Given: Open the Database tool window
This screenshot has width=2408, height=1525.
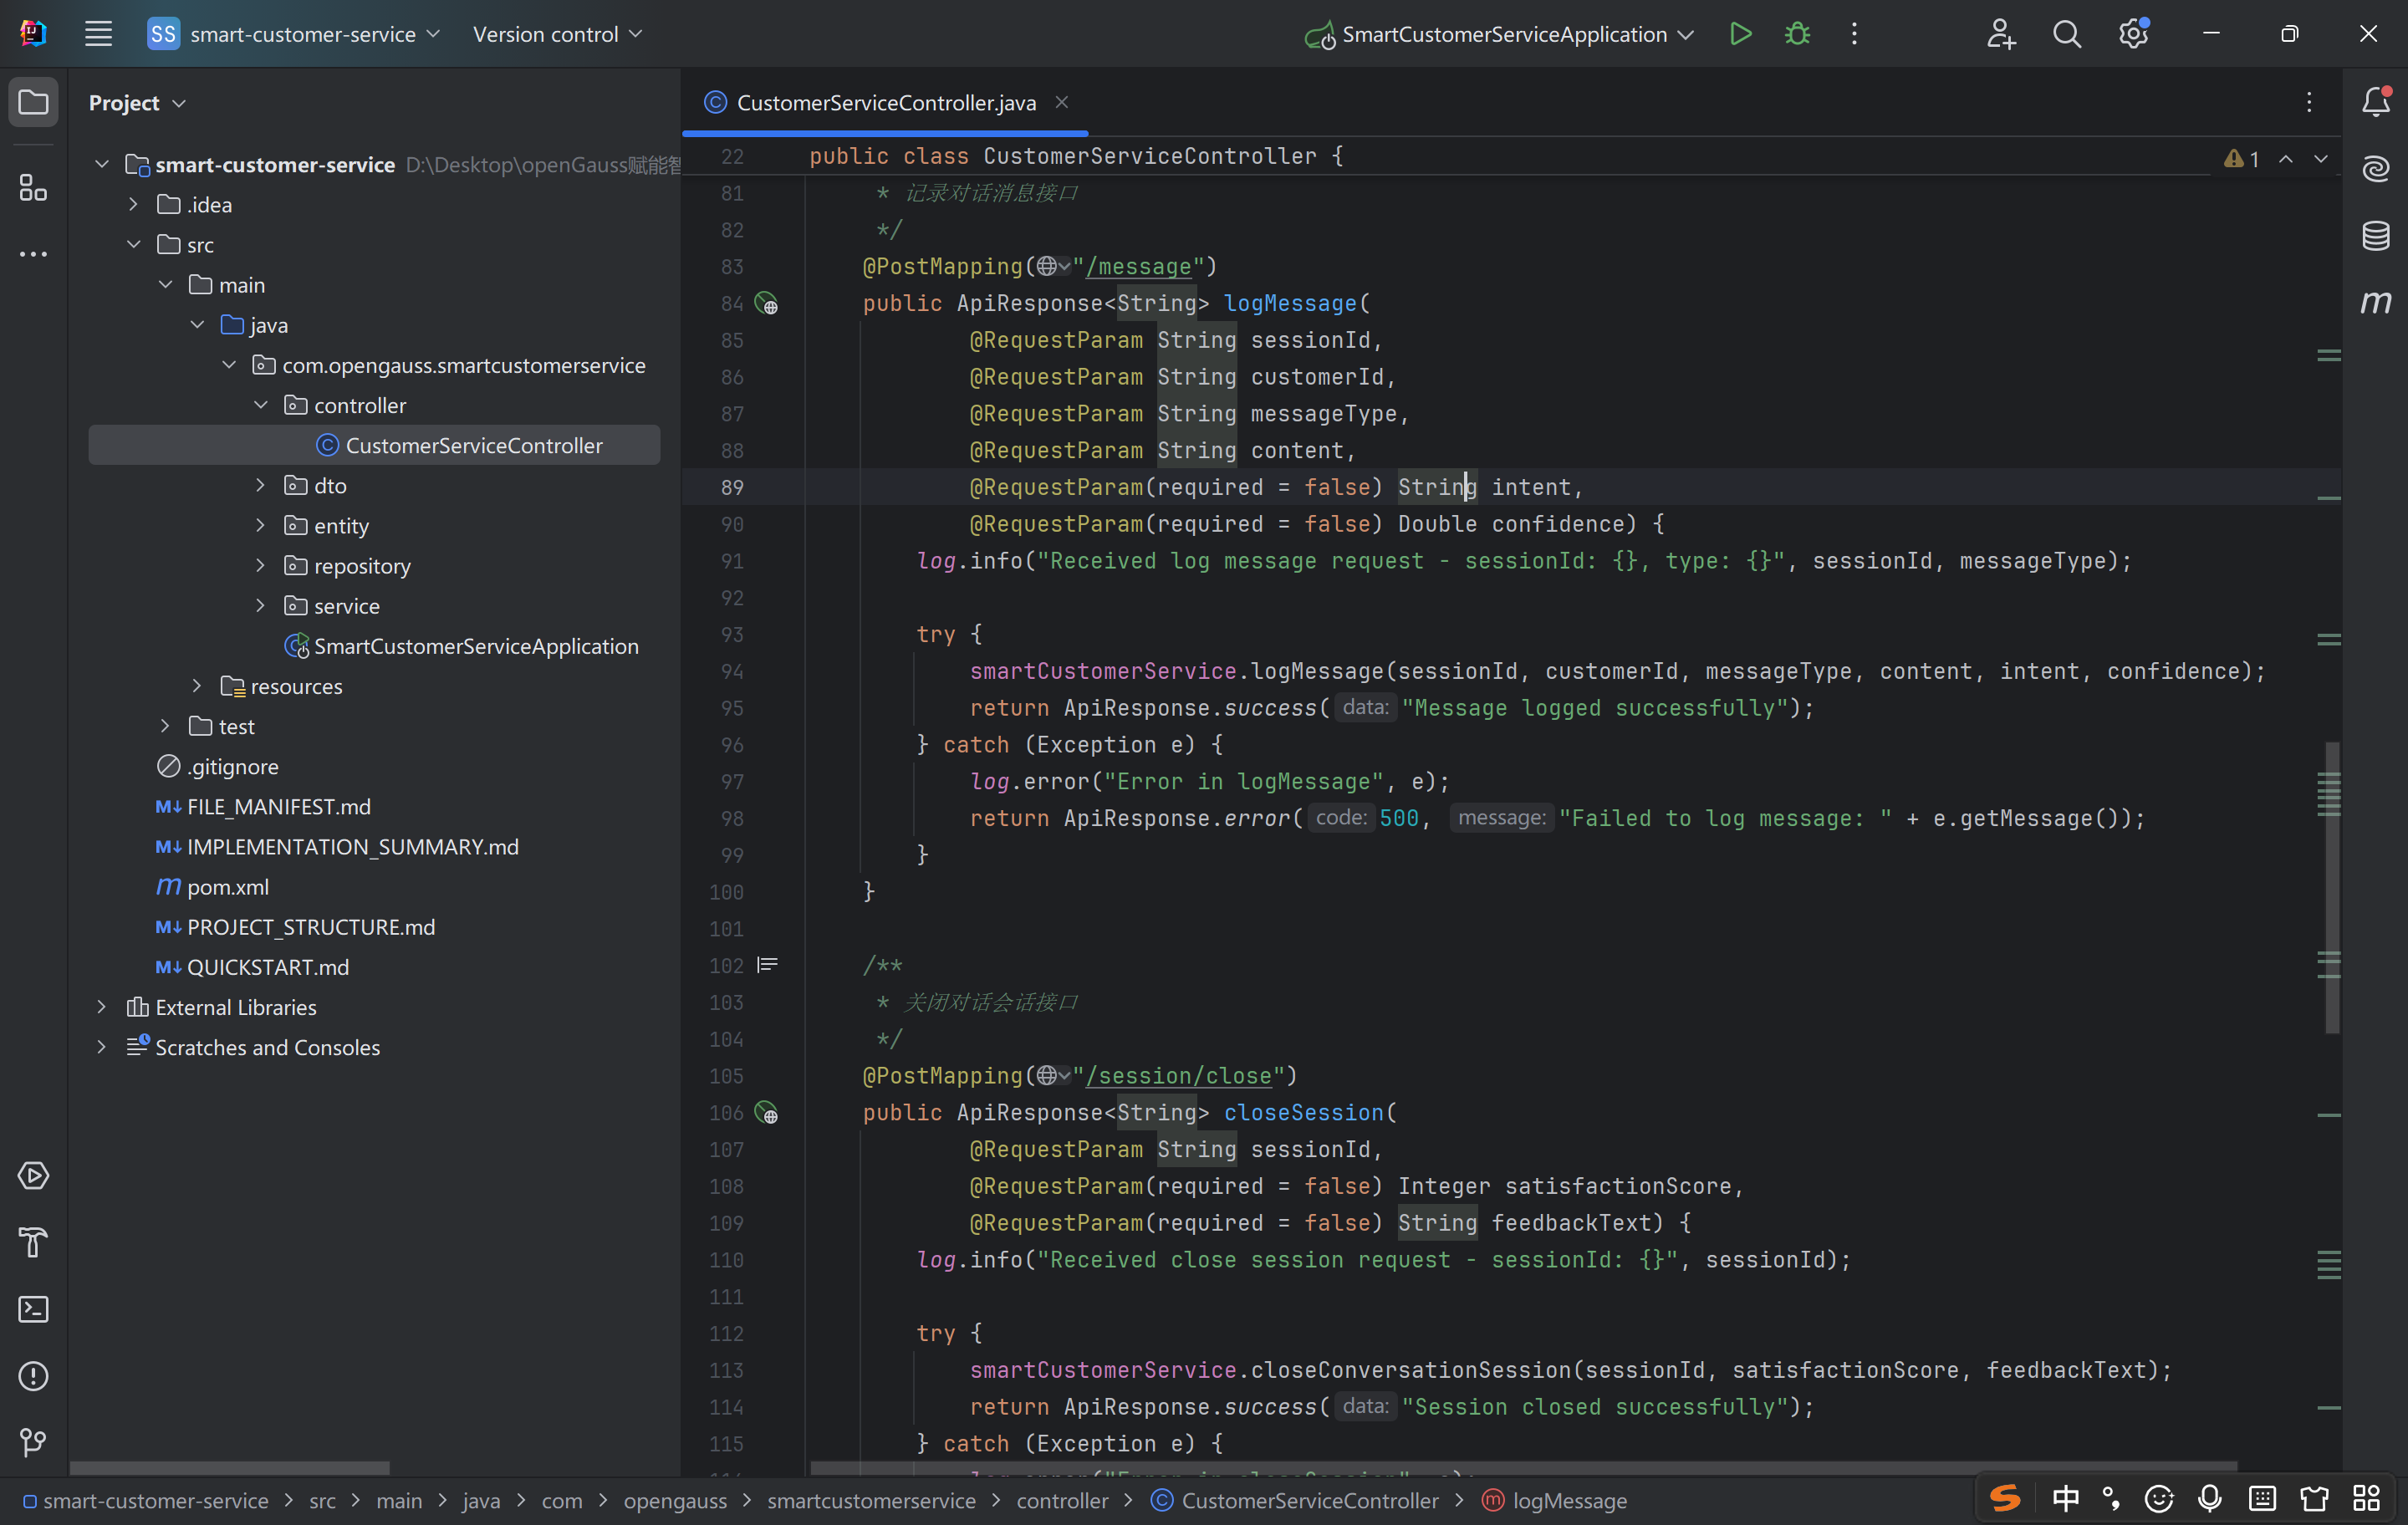Looking at the screenshot, I should click(2375, 236).
